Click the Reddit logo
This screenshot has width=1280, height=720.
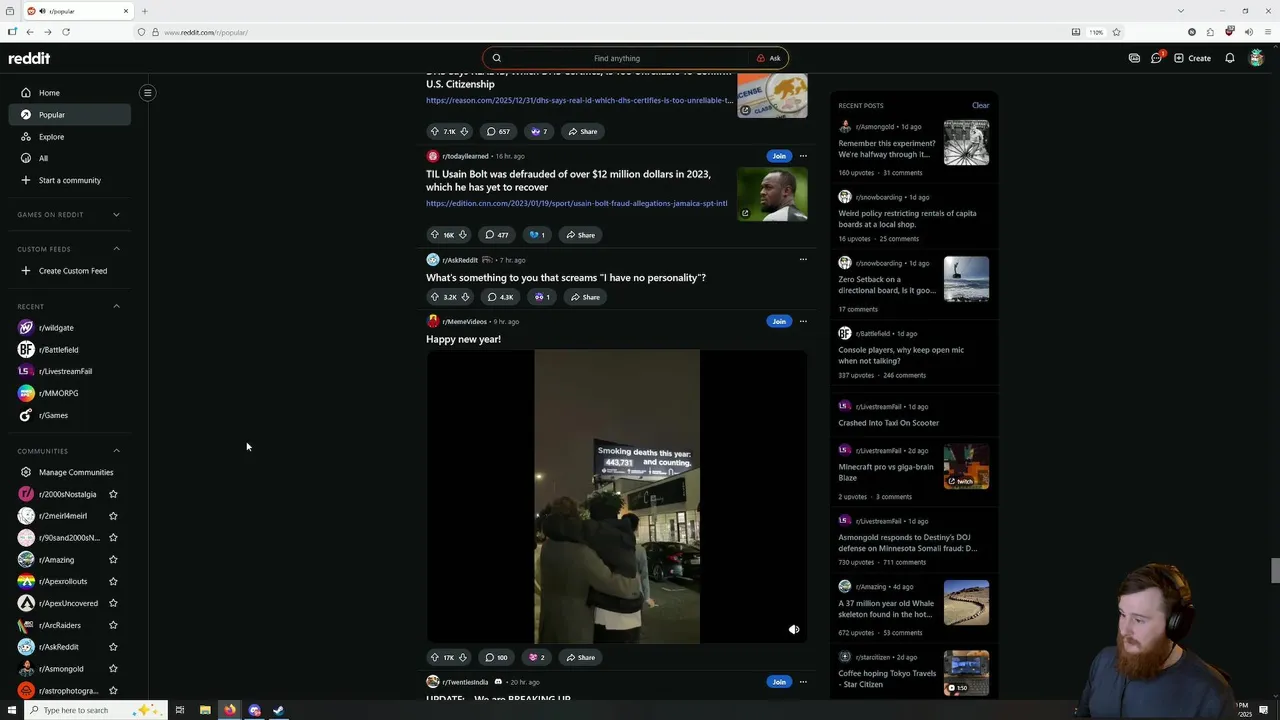(29, 58)
